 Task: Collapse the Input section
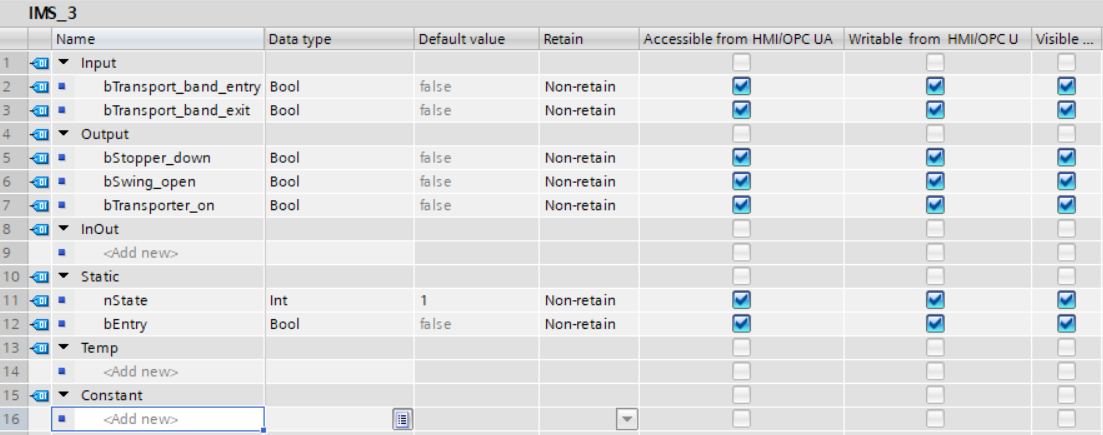(65, 63)
